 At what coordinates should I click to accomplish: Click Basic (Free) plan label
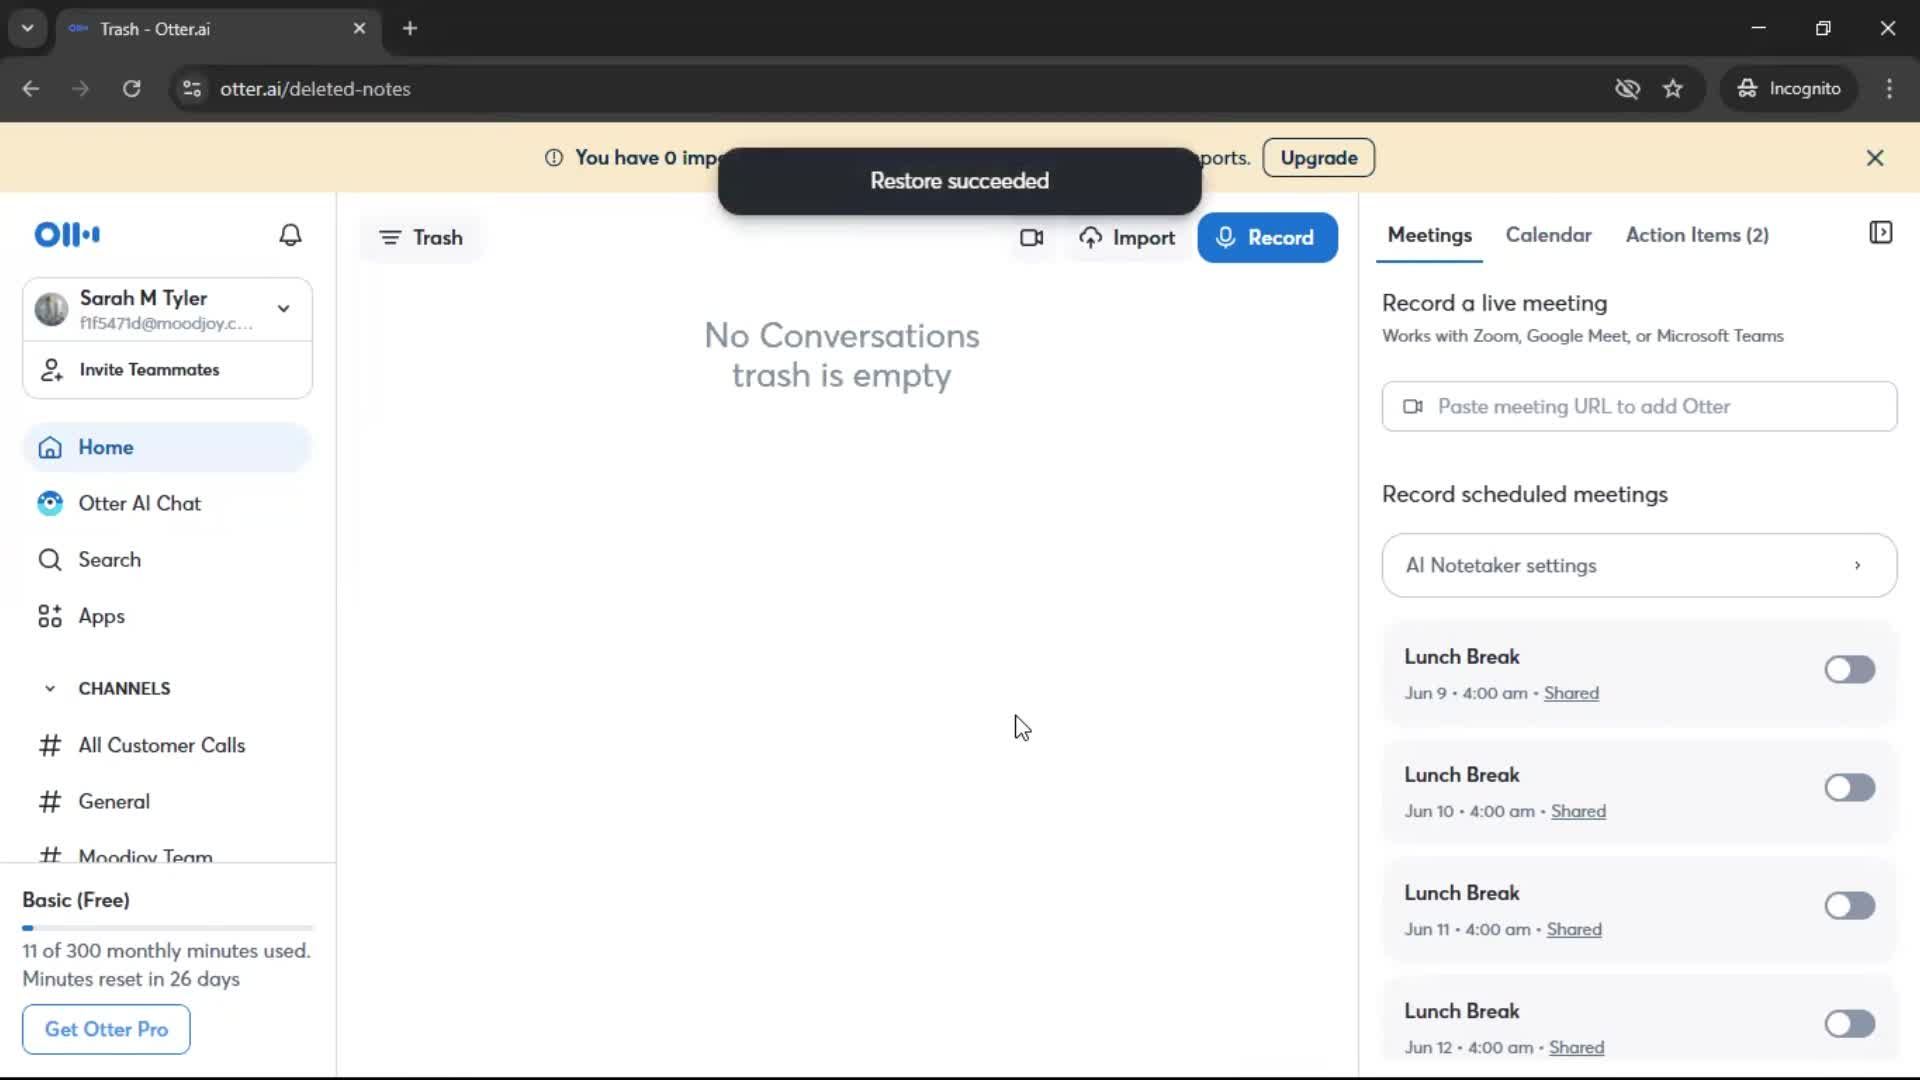pos(76,900)
